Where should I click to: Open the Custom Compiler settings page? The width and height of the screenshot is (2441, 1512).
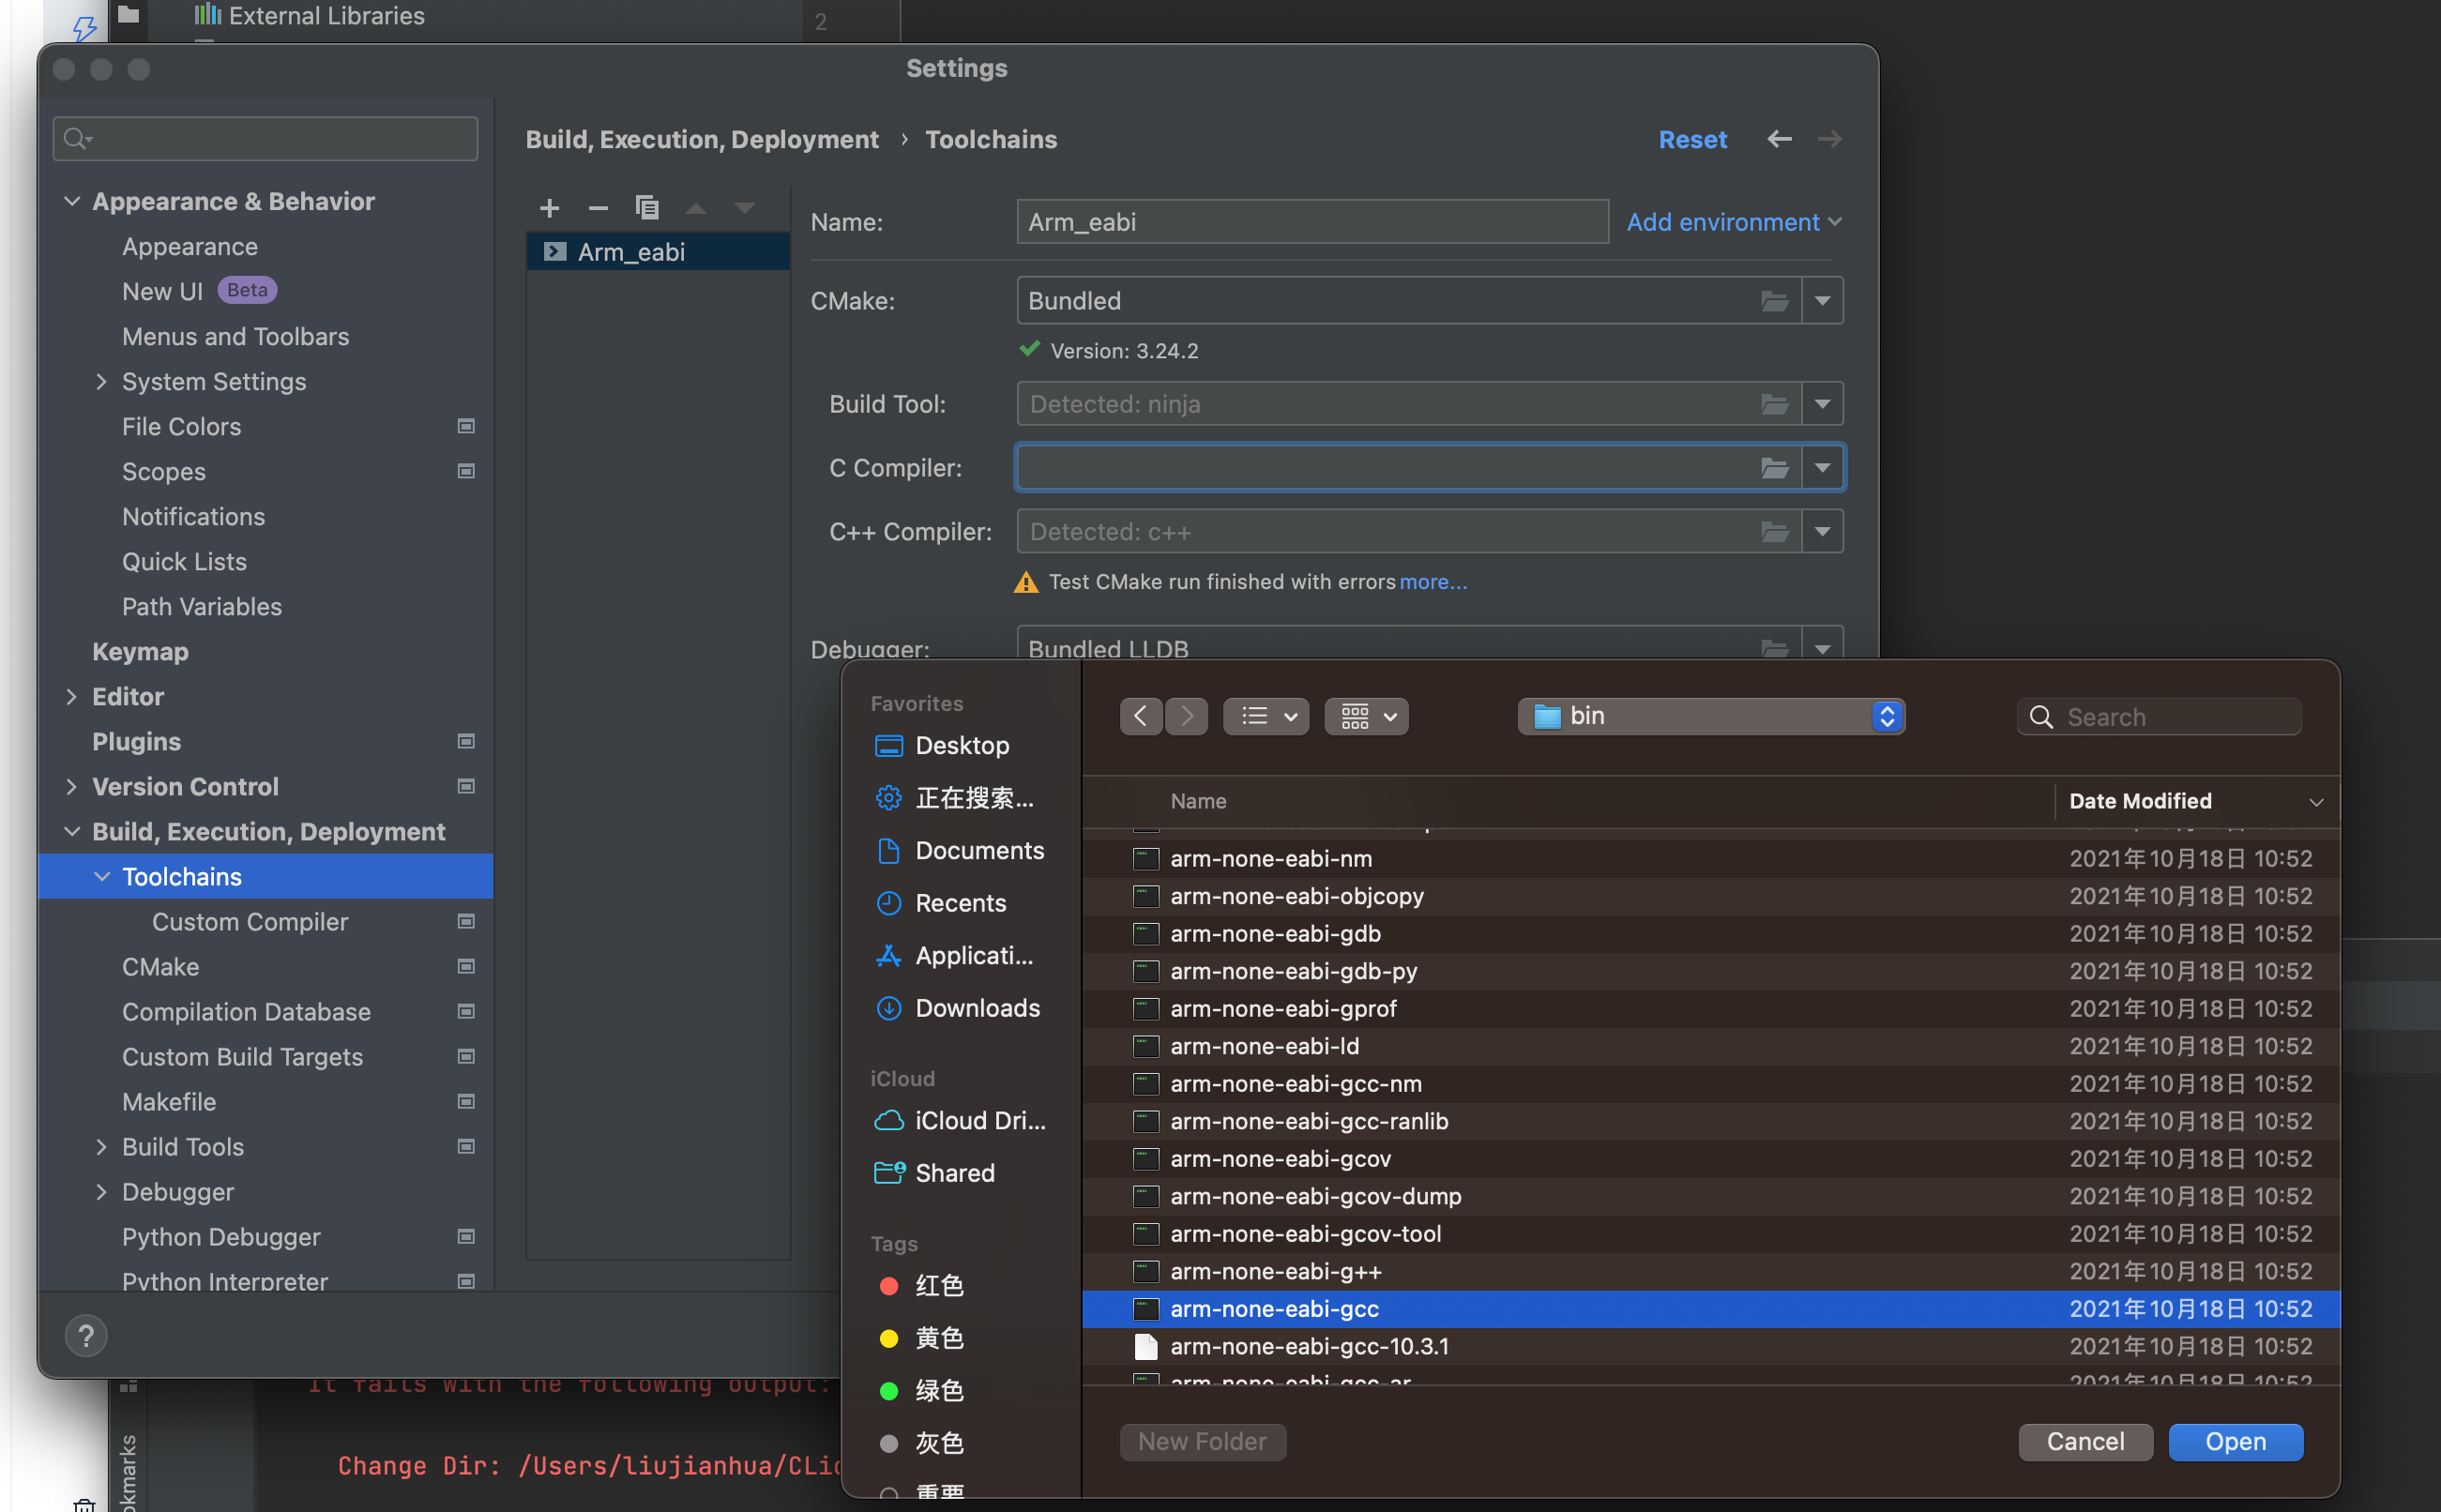(250, 922)
